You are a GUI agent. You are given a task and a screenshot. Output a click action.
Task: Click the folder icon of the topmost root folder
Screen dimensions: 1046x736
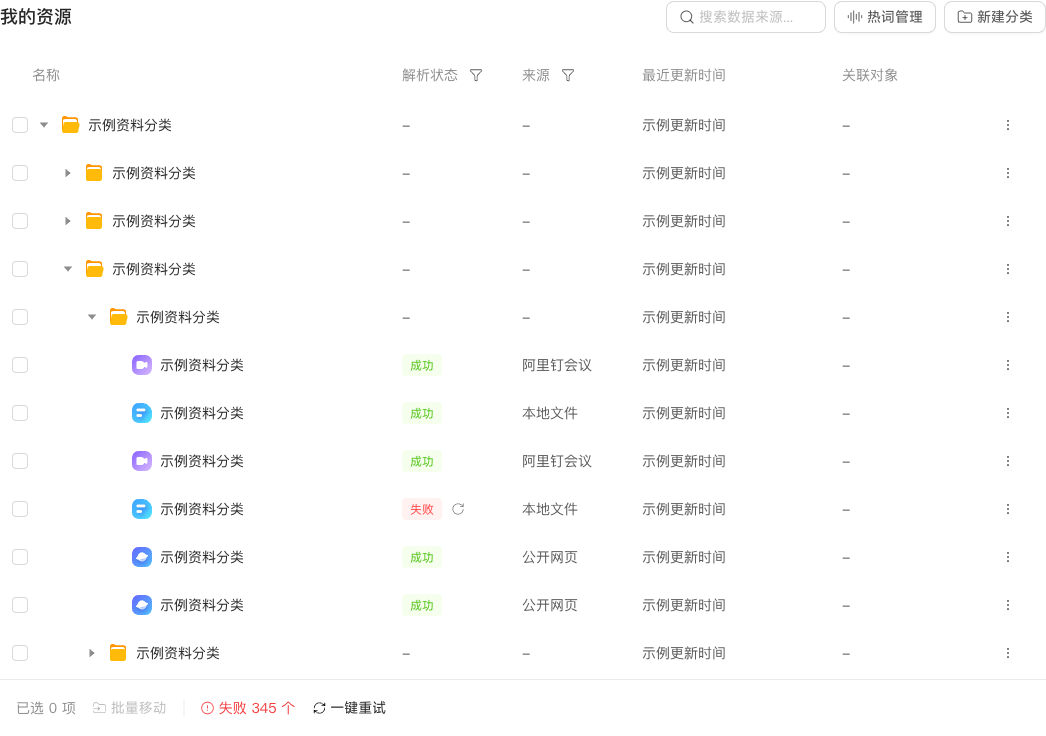click(x=70, y=125)
